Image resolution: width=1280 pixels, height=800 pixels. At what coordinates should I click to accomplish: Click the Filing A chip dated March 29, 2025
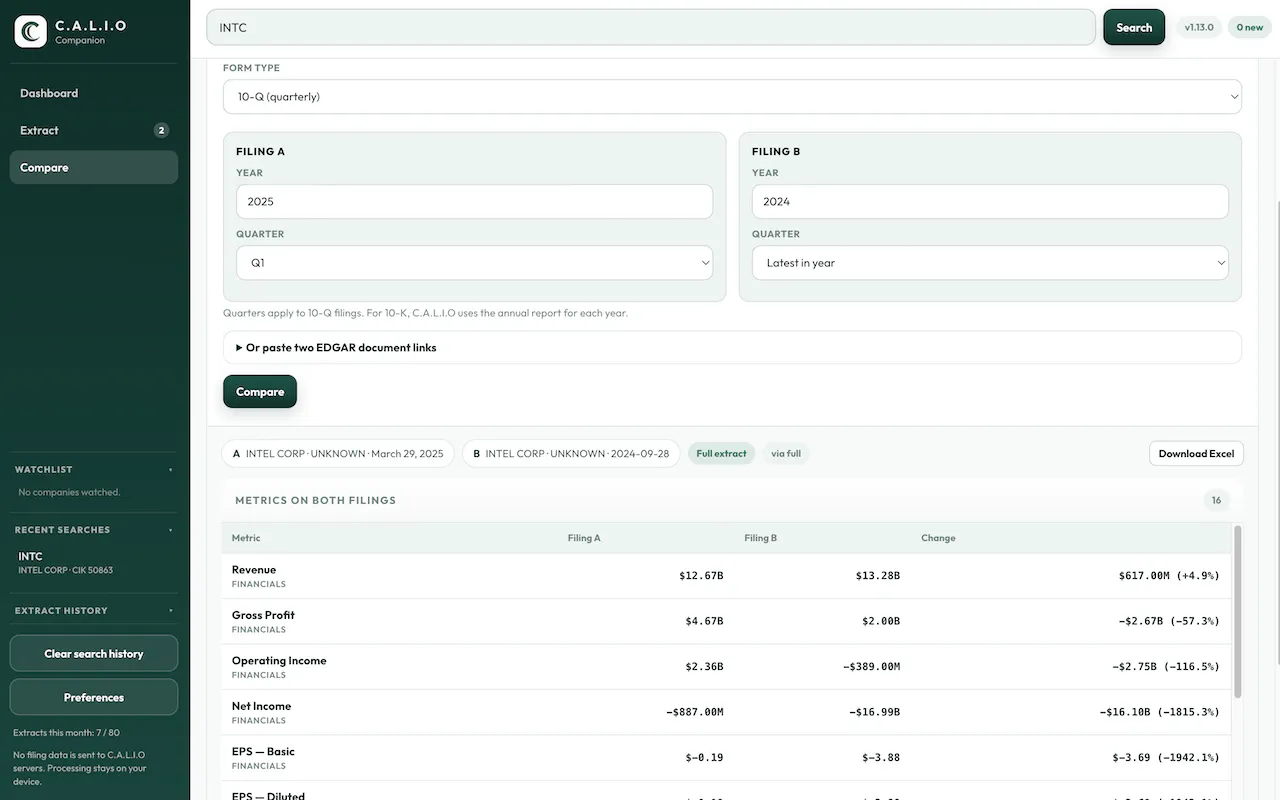point(338,453)
